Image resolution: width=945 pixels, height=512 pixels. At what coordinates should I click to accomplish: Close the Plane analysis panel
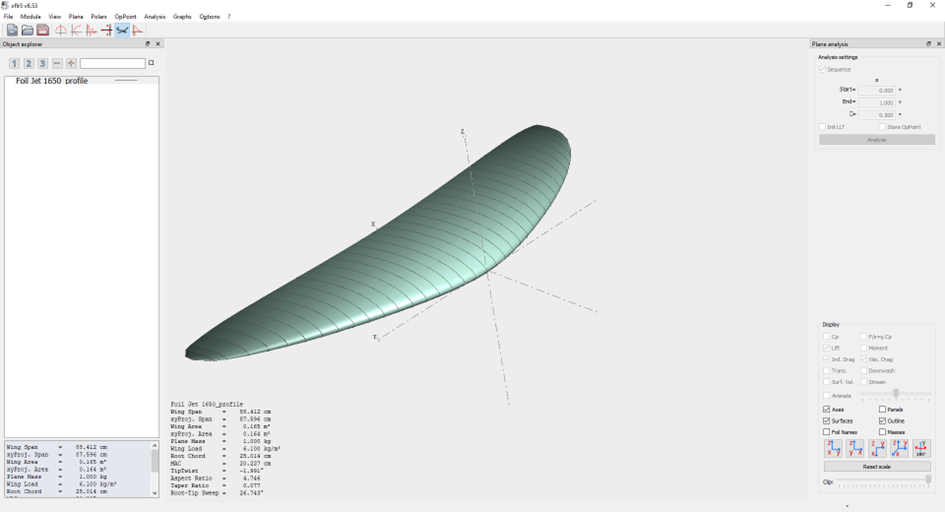939,44
